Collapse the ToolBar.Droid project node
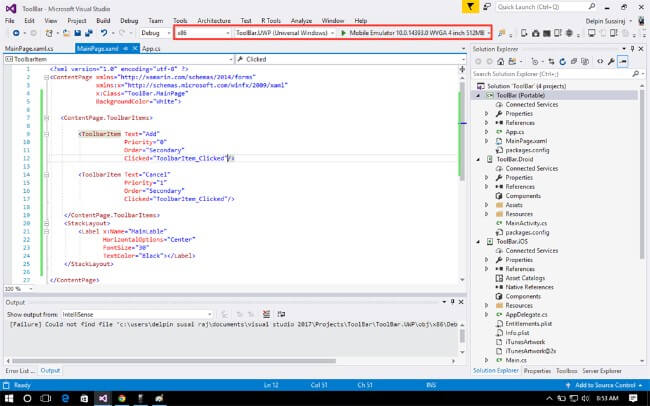650x406 pixels. [x=478, y=158]
